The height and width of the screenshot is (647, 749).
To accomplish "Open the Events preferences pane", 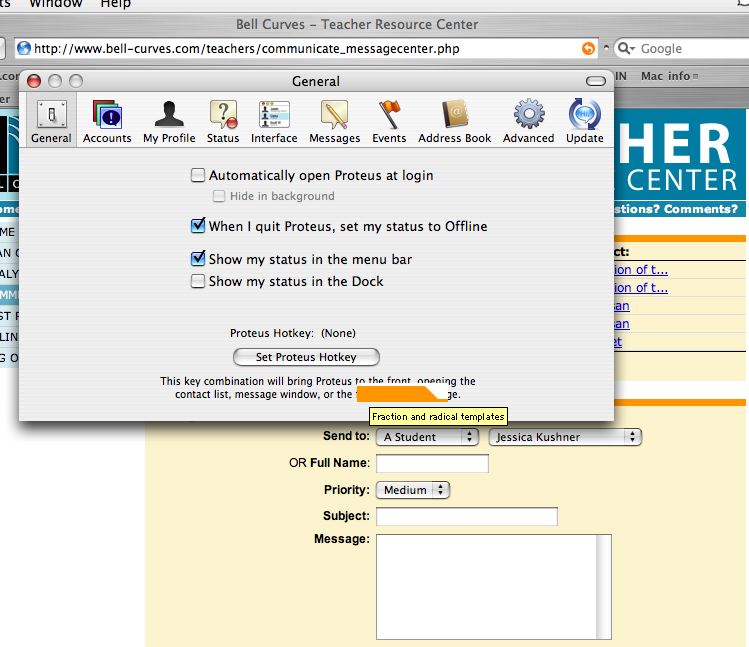I will pos(389,121).
